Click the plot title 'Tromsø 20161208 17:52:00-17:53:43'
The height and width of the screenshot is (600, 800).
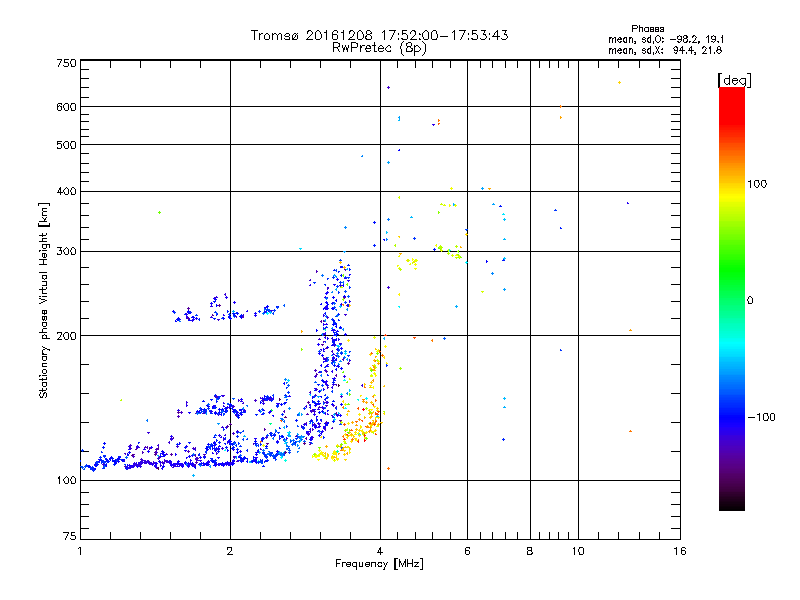379,35
